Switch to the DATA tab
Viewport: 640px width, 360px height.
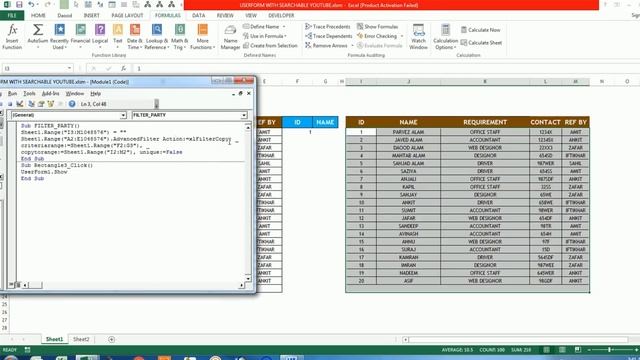(x=199, y=16)
